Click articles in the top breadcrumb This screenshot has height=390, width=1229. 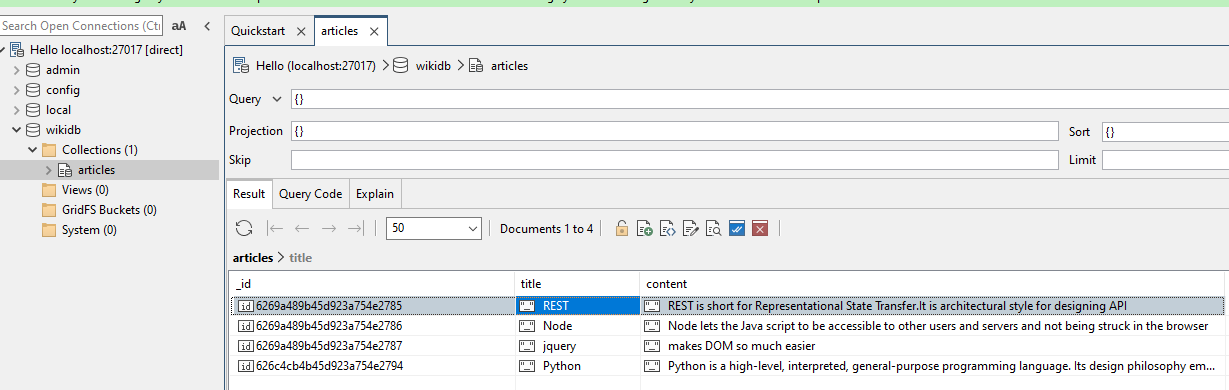point(510,66)
